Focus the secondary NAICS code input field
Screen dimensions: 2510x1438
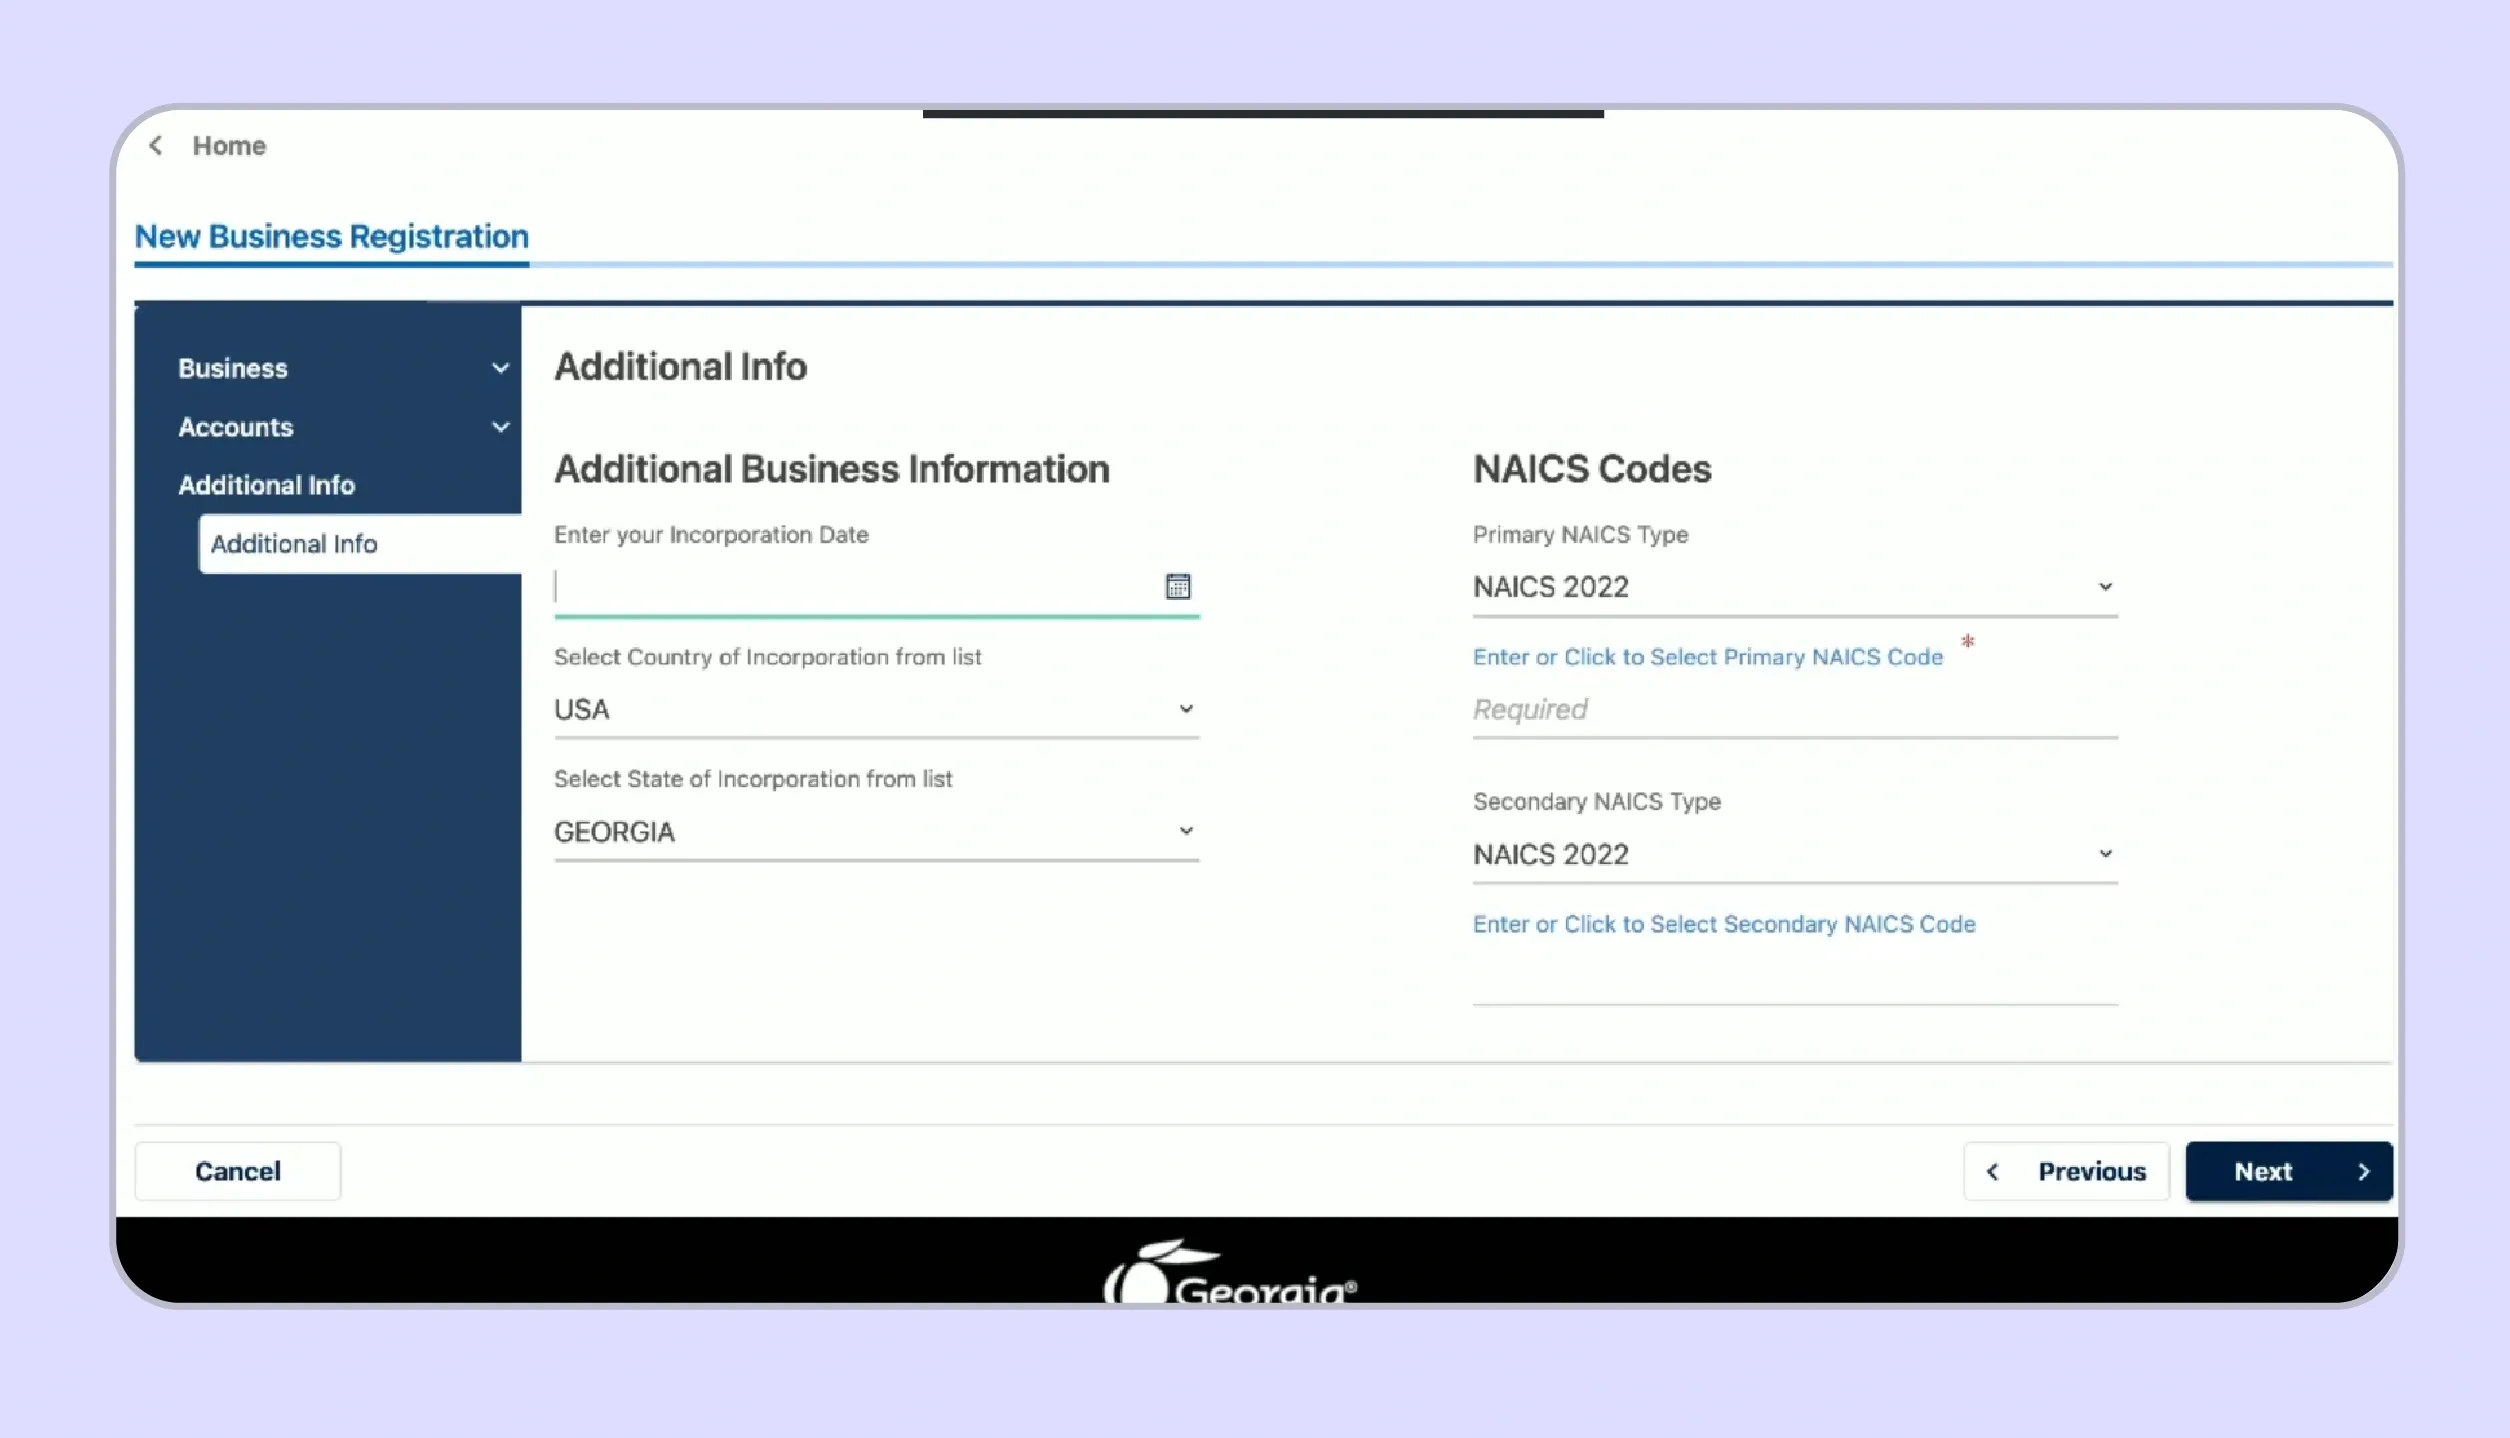pyautogui.click(x=1795, y=977)
